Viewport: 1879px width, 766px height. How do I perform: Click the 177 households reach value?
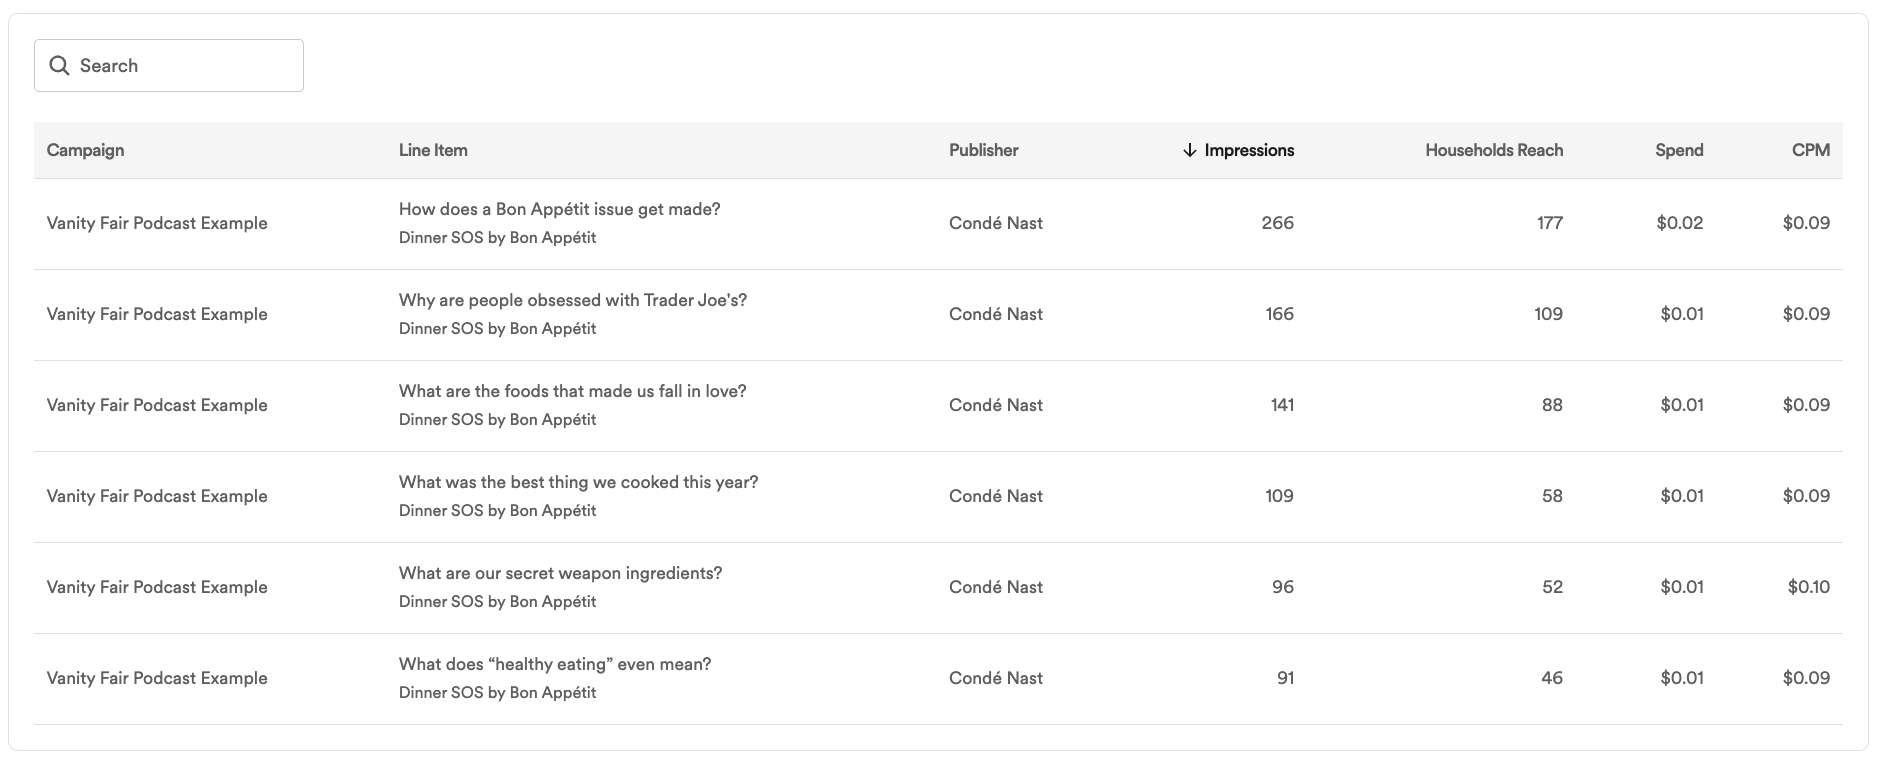pos(1550,223)
